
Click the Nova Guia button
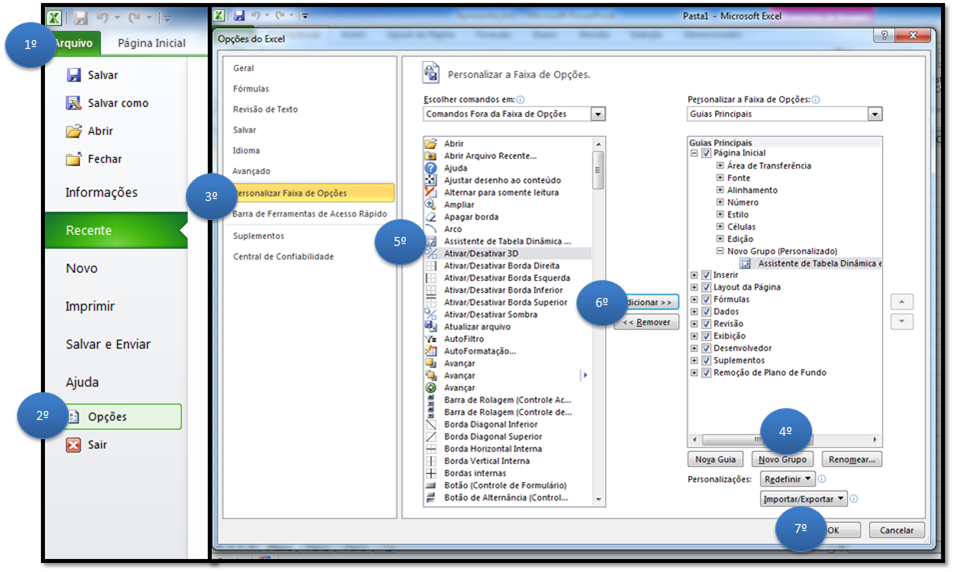[716, 459]
